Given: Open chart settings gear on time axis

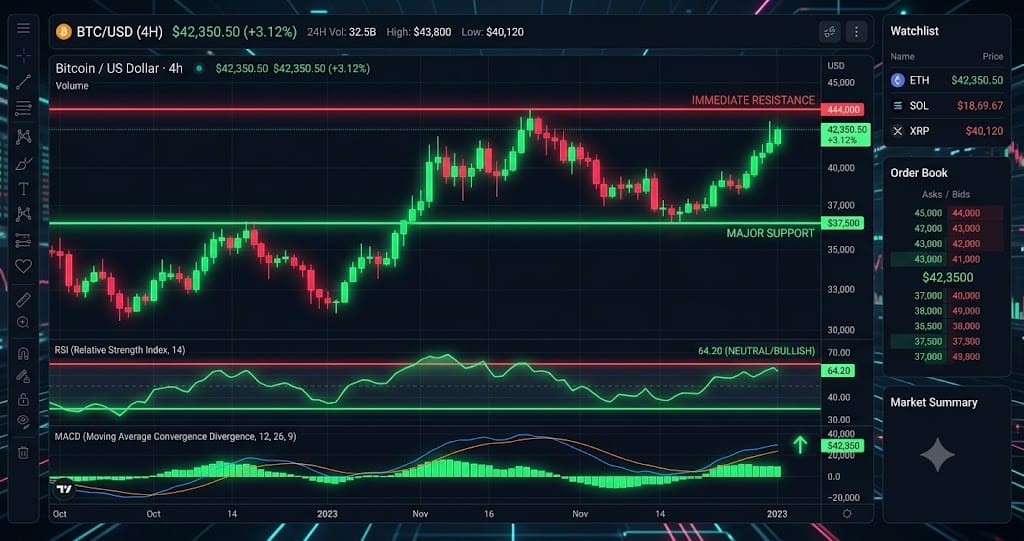Looking at the screenshot, I should pyautogui.click(x=847, y=514).
